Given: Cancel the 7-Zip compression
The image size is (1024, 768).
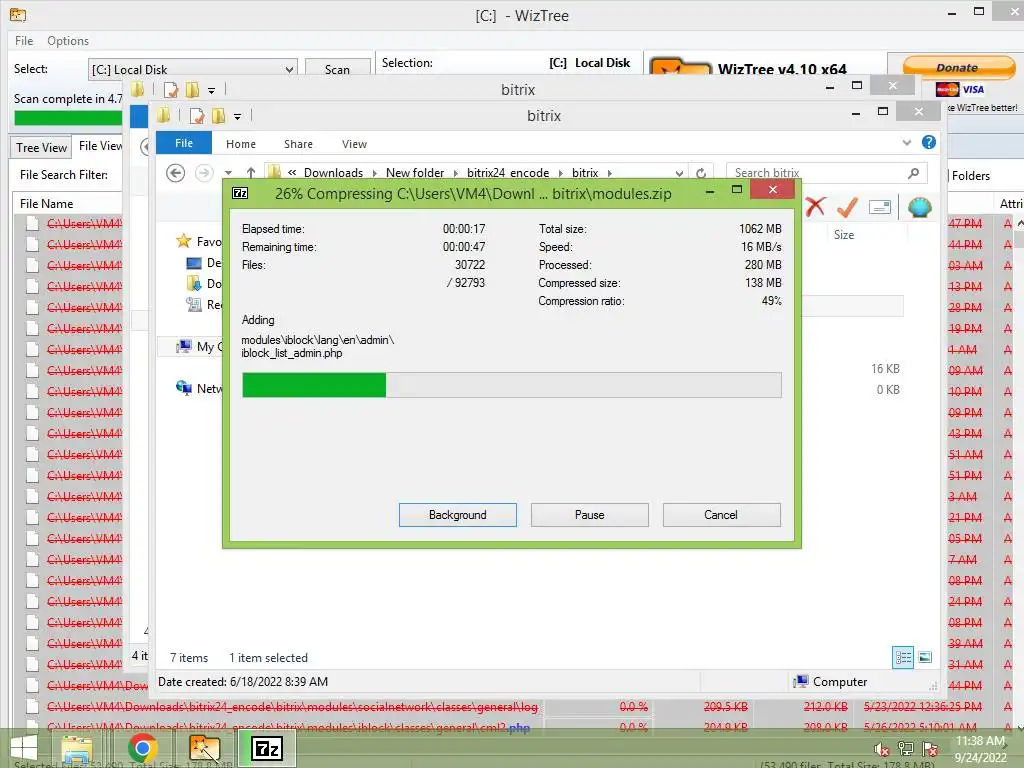Looking at the screenshot, I should point(722,515).
